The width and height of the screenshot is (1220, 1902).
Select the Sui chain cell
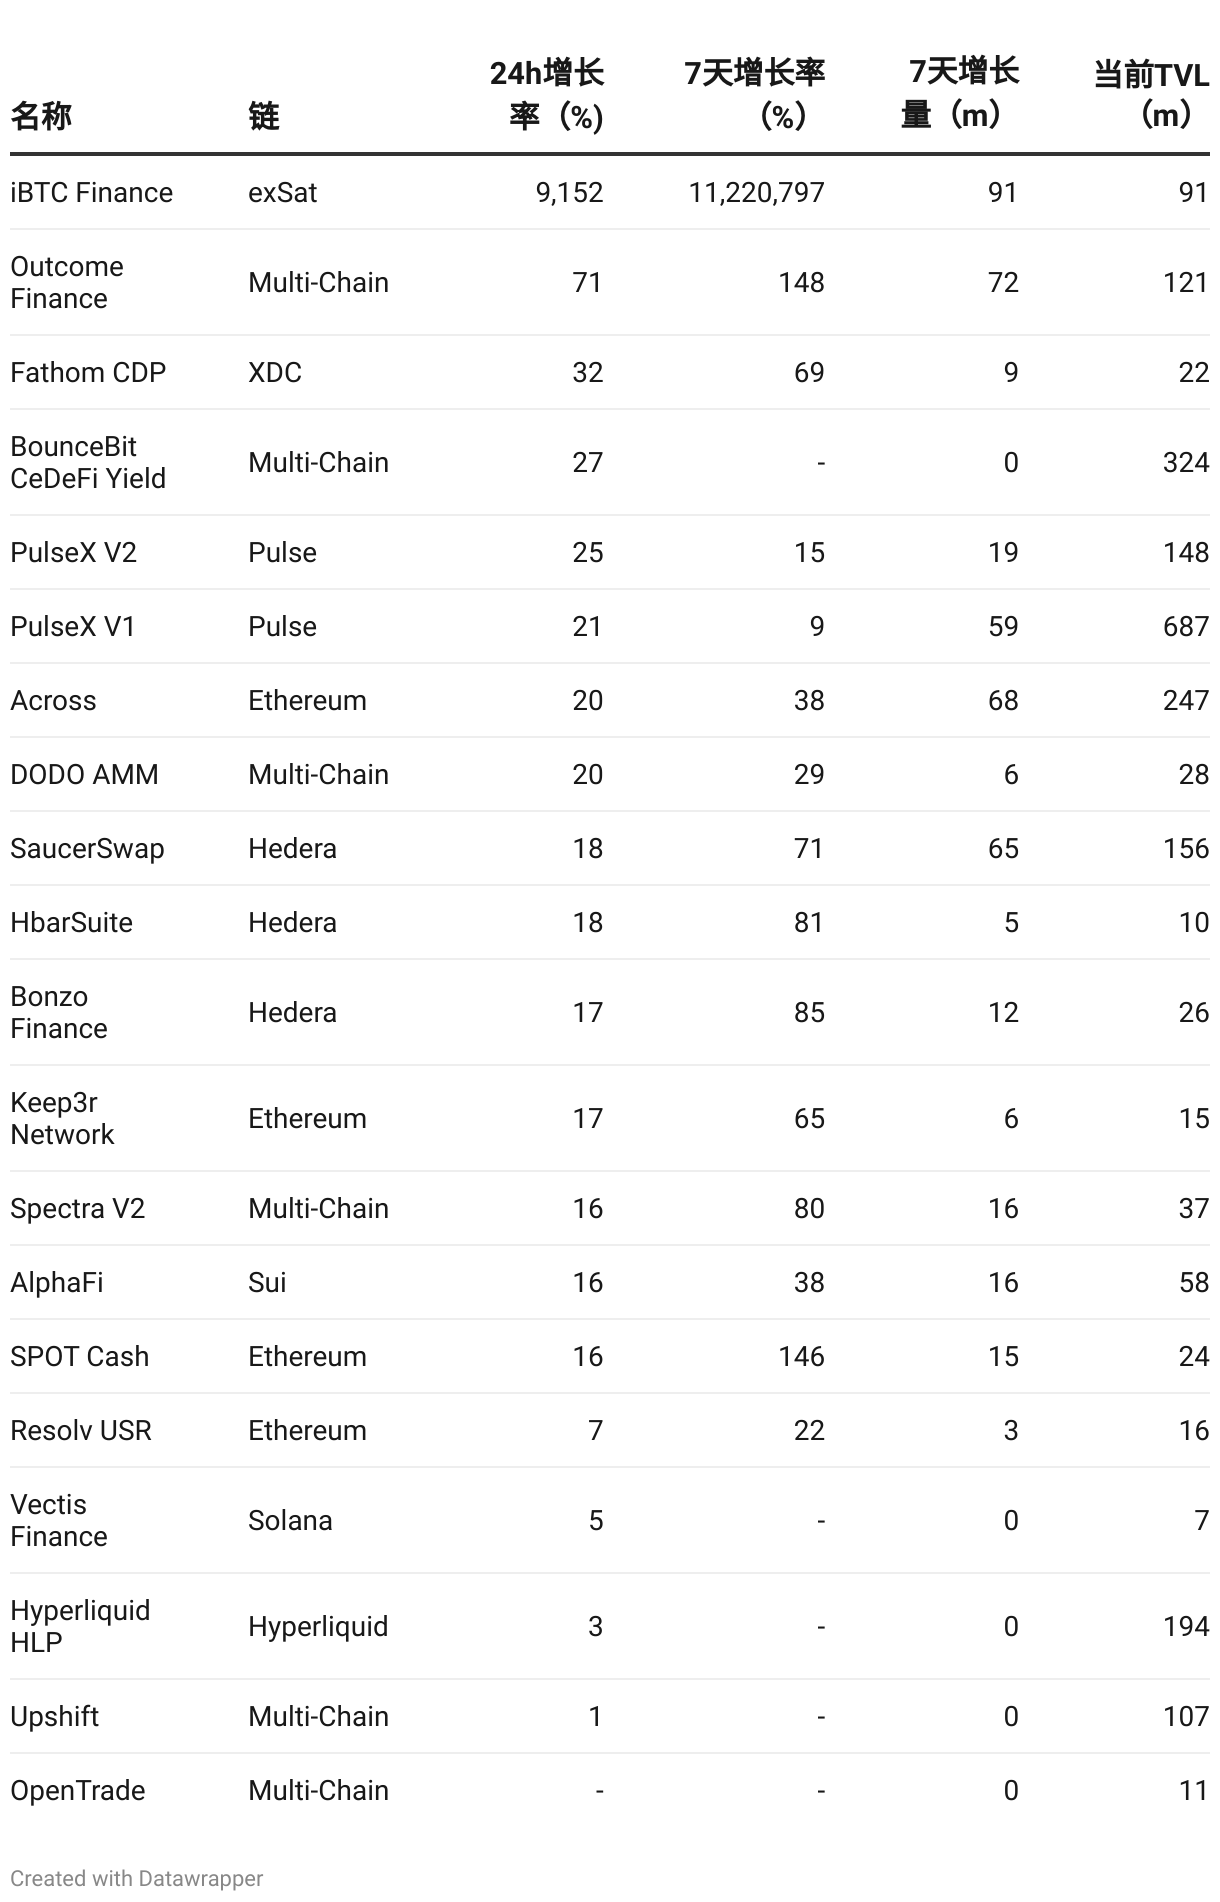point(267,1282)
